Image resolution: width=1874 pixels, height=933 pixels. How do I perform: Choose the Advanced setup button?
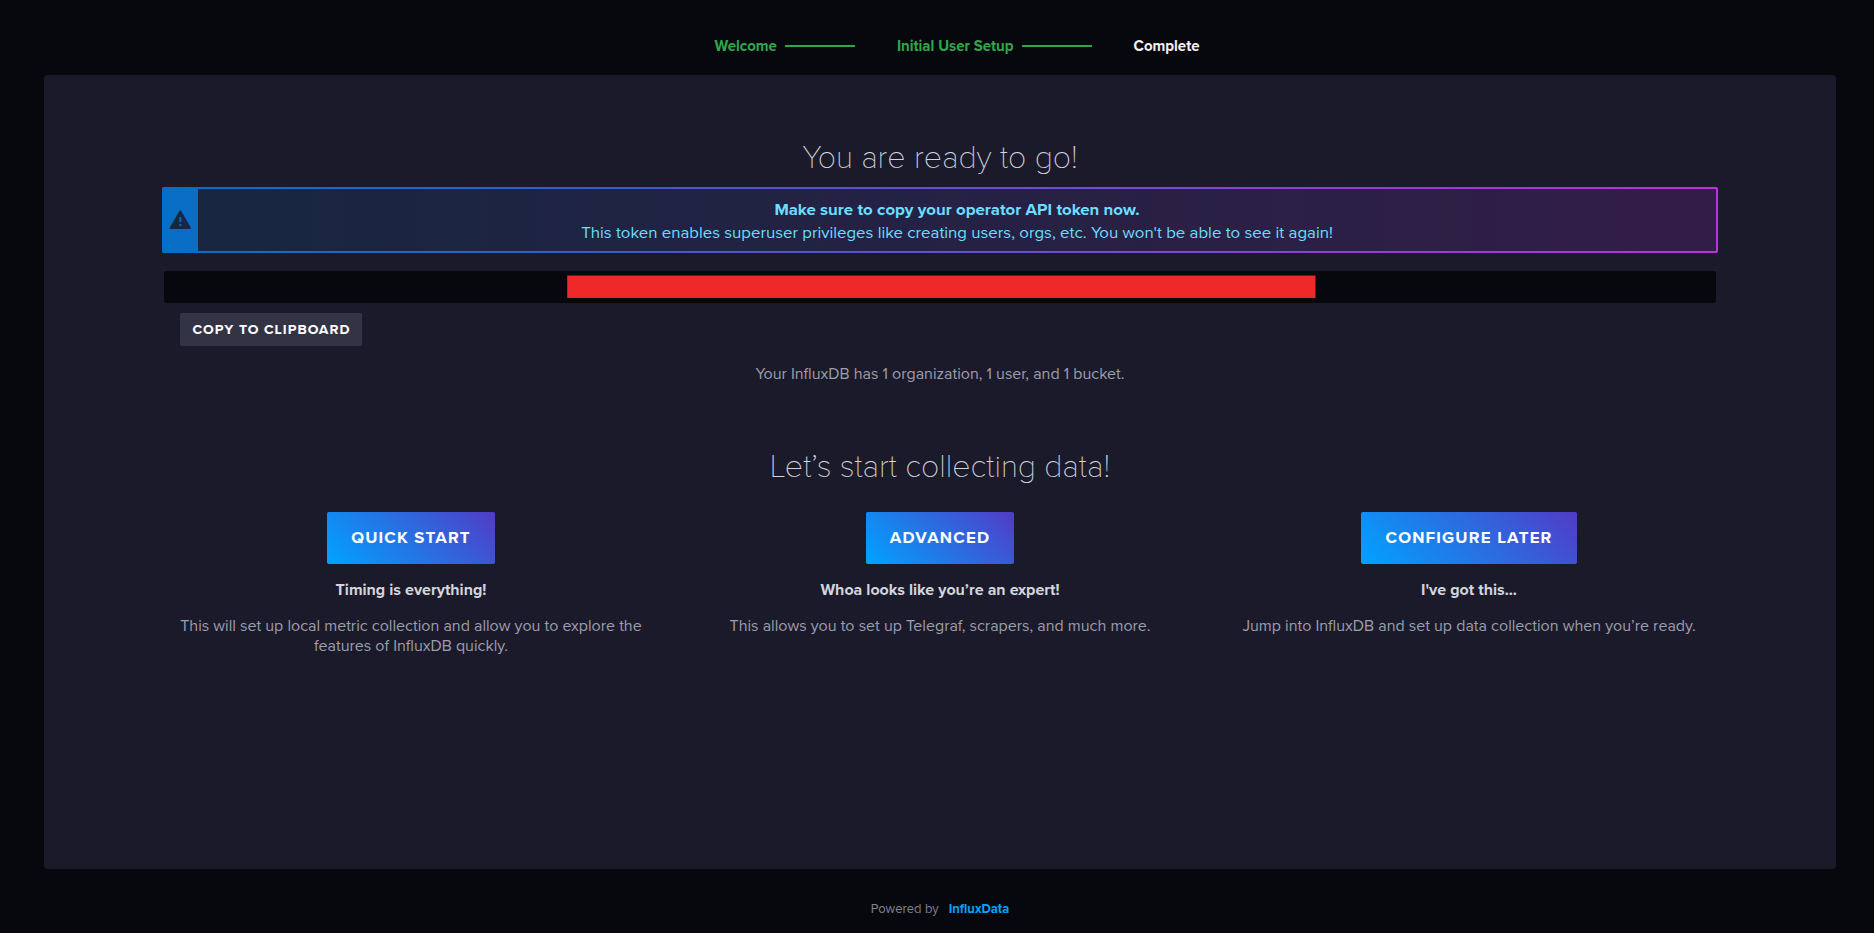click(939, 538)
